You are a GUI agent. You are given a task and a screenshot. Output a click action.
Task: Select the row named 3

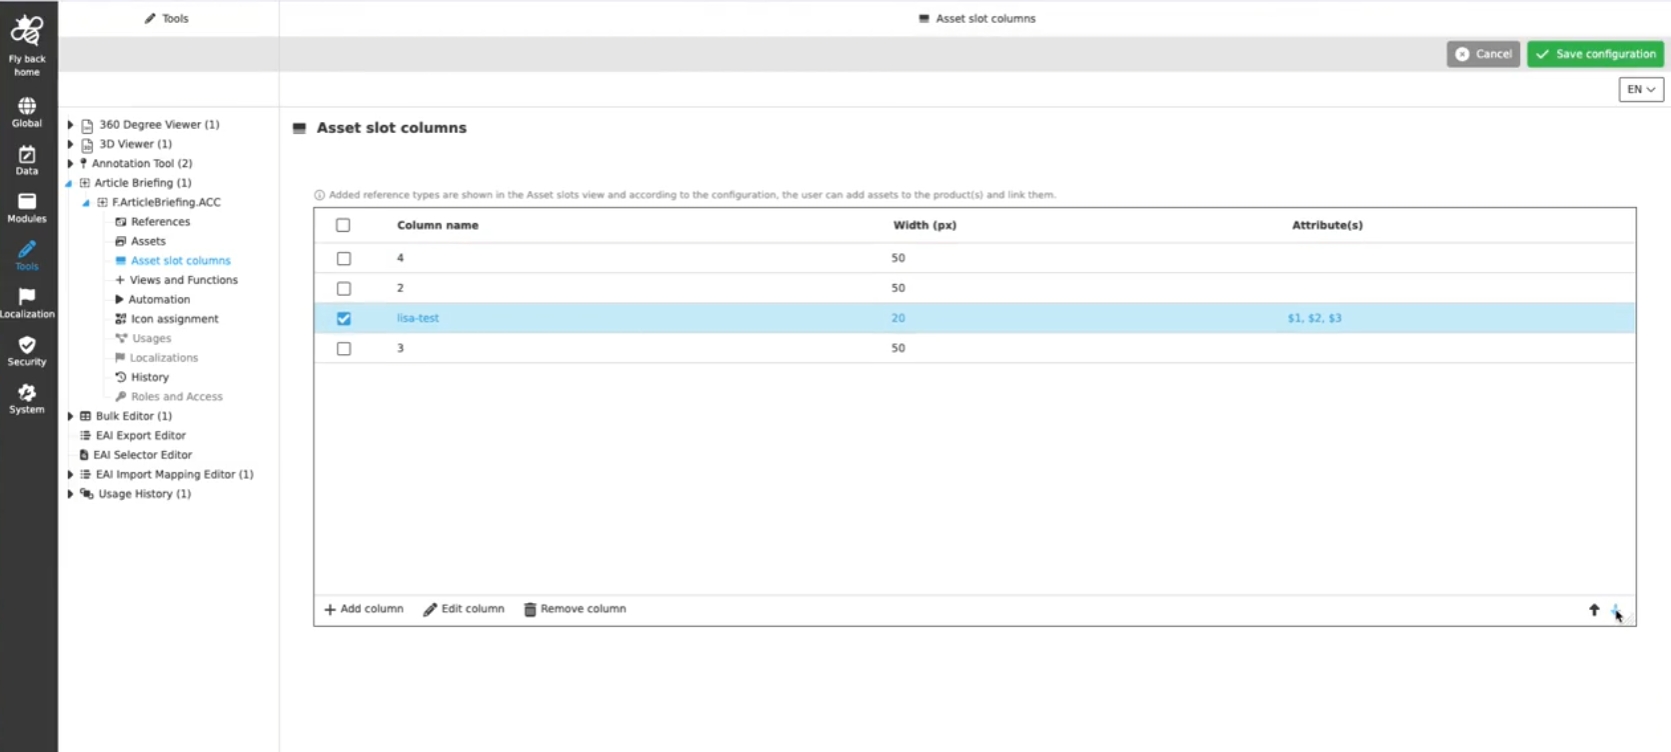[x=975, y=348]
